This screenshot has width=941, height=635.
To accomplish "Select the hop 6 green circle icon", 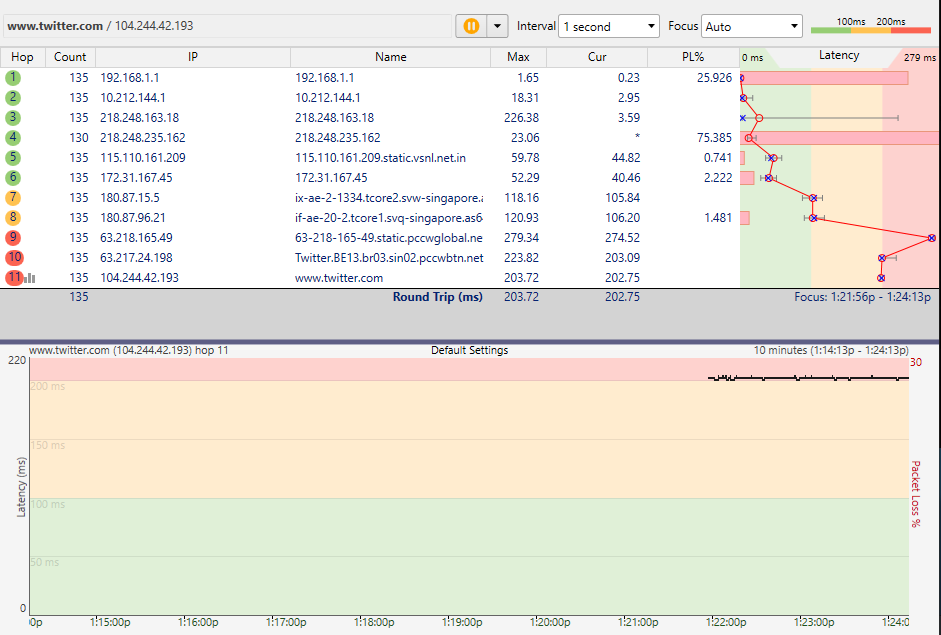I will coord(13,178).
